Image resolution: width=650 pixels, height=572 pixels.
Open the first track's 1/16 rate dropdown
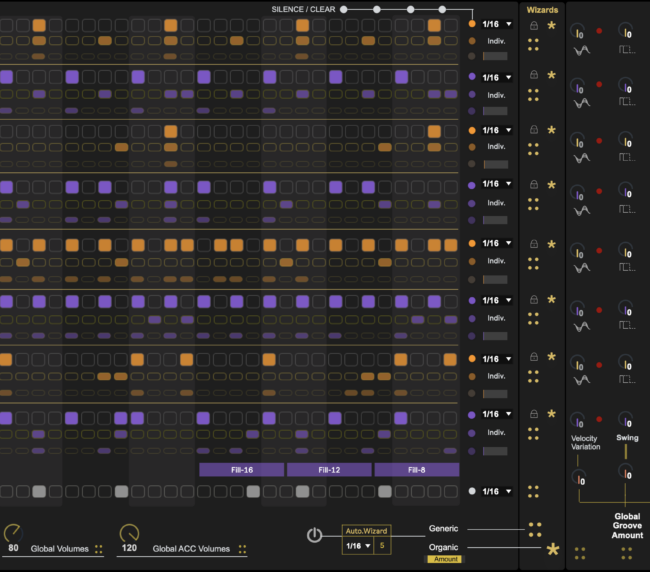pos(497,23)
